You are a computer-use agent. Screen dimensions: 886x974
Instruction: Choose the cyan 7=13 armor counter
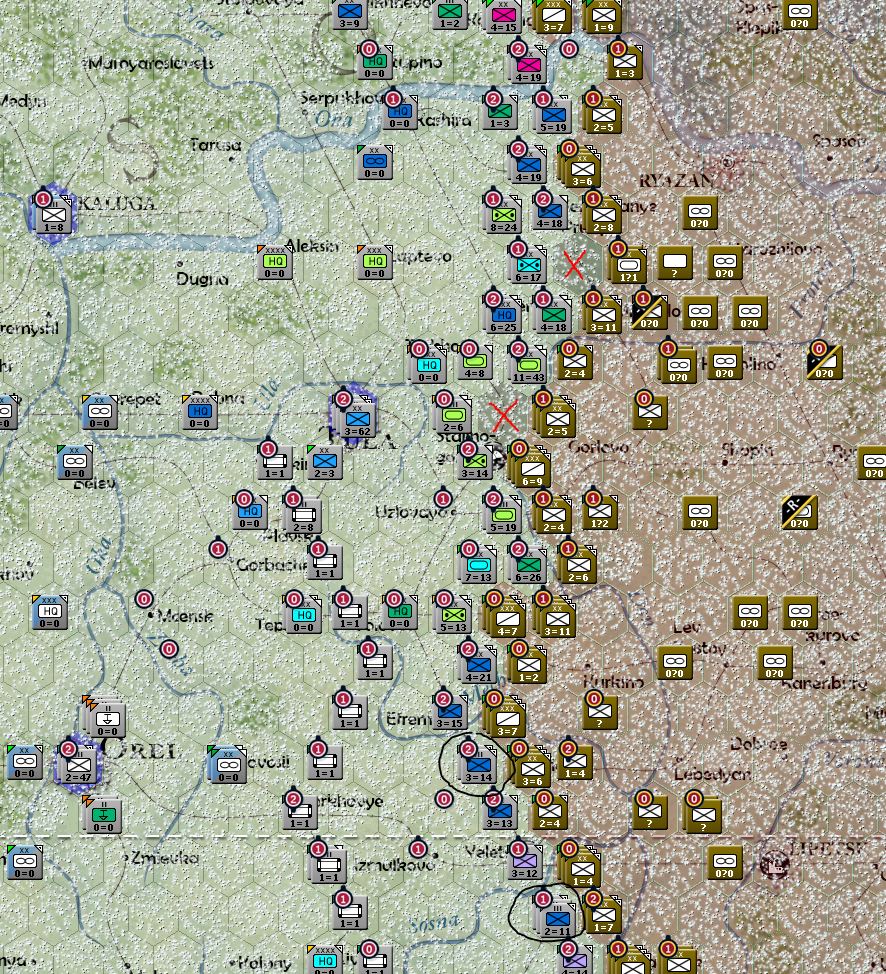(x=478, y=564)
